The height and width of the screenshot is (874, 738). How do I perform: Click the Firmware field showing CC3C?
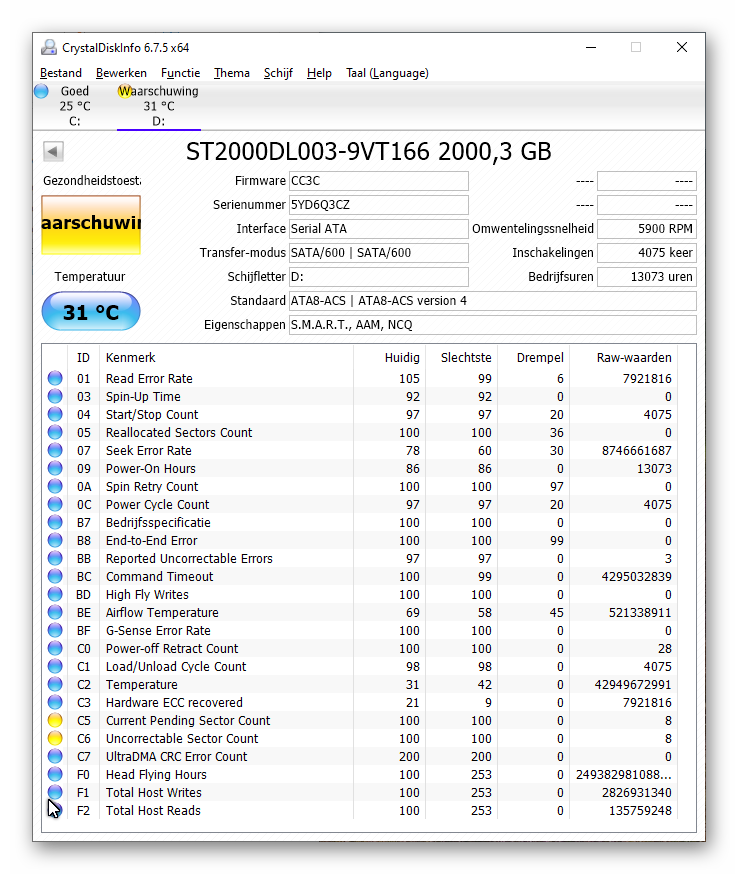click(x=377, y=181)
